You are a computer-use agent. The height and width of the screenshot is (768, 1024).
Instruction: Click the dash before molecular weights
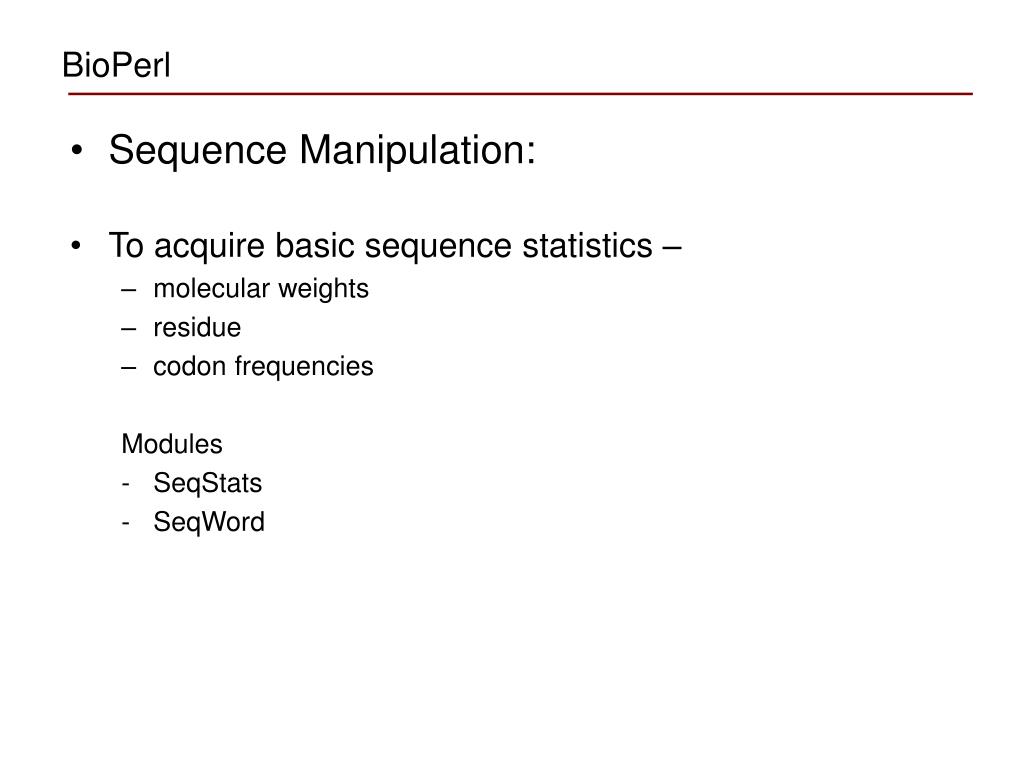coord(129,289)
